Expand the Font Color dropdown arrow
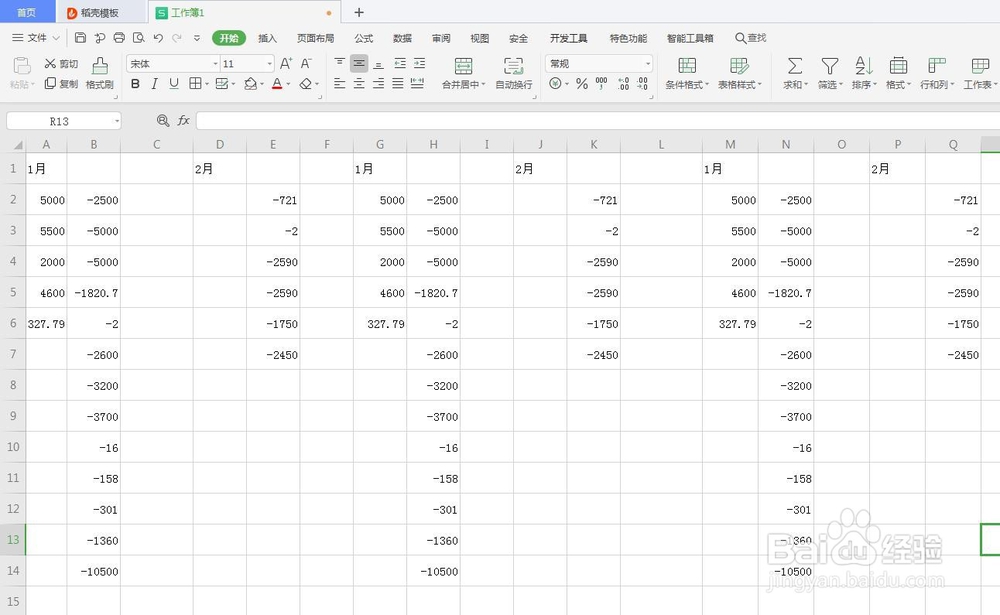Viewport: 1000px width, 615px height. click(288, 84)
